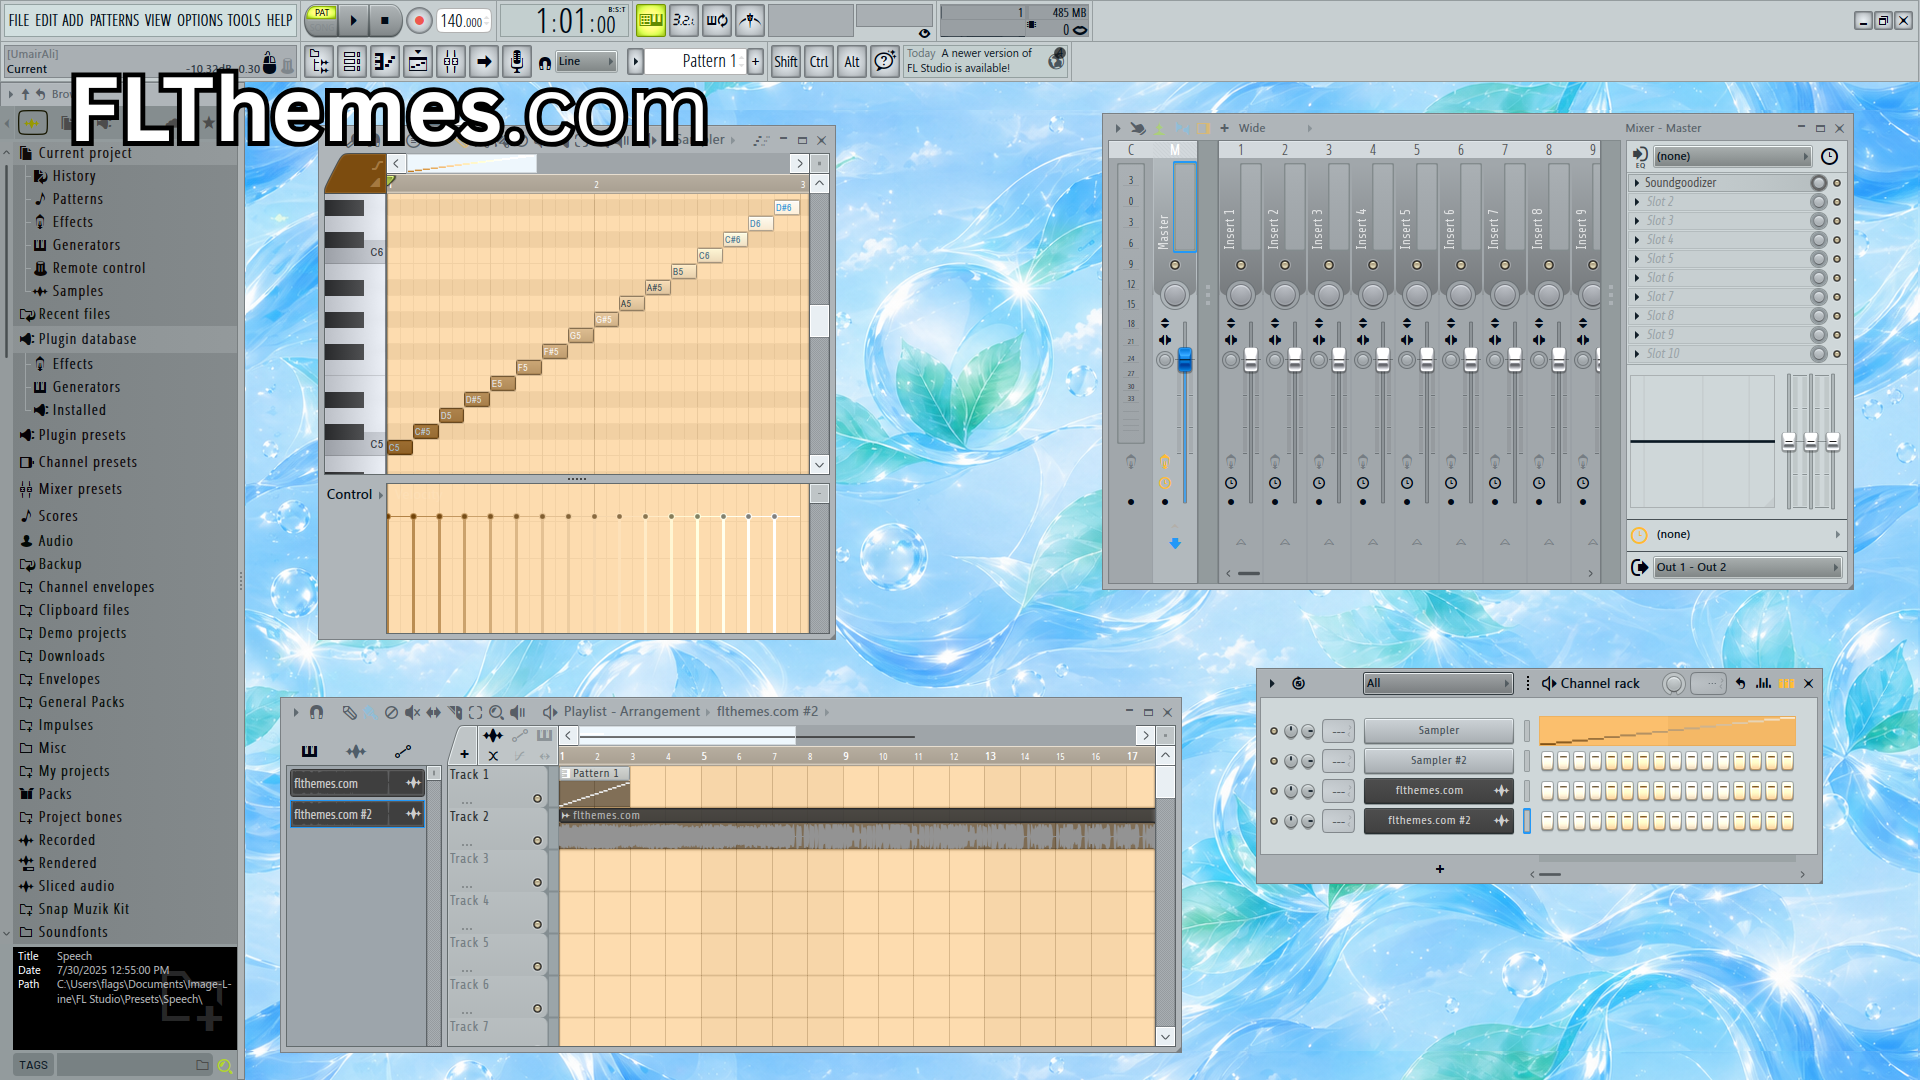Click the Playlist vertical scrollbar down arrow
Screen dimensions: 1920x1080
tap(1165, 1037)
